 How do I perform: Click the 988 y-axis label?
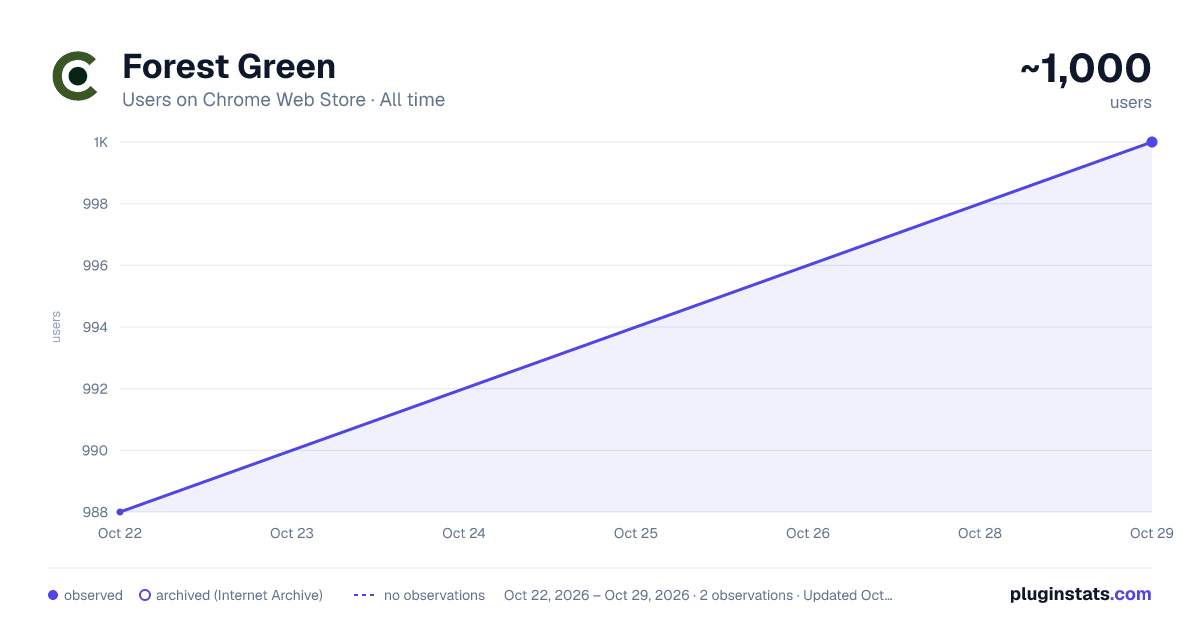pos(96,512)
